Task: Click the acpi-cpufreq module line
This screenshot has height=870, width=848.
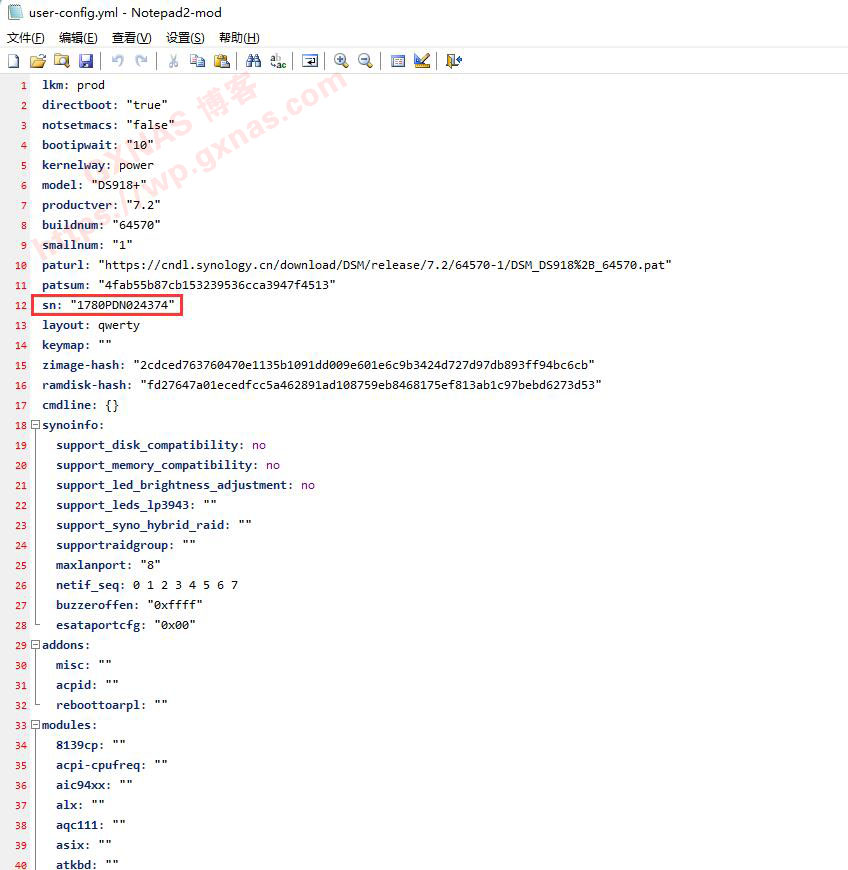Action: pyautogui.click(x=112, y=765)
